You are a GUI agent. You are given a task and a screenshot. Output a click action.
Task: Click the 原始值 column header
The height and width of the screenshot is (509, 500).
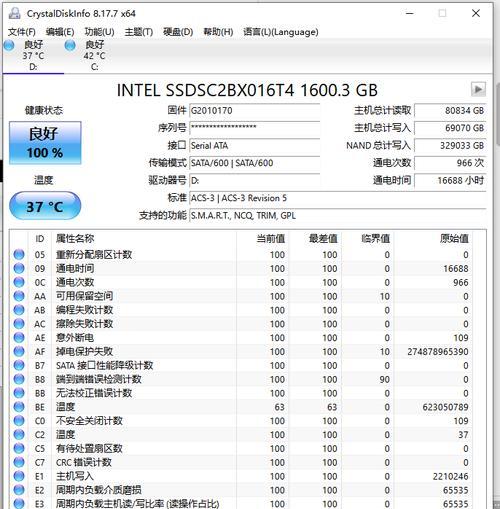[x=454, y=239]
